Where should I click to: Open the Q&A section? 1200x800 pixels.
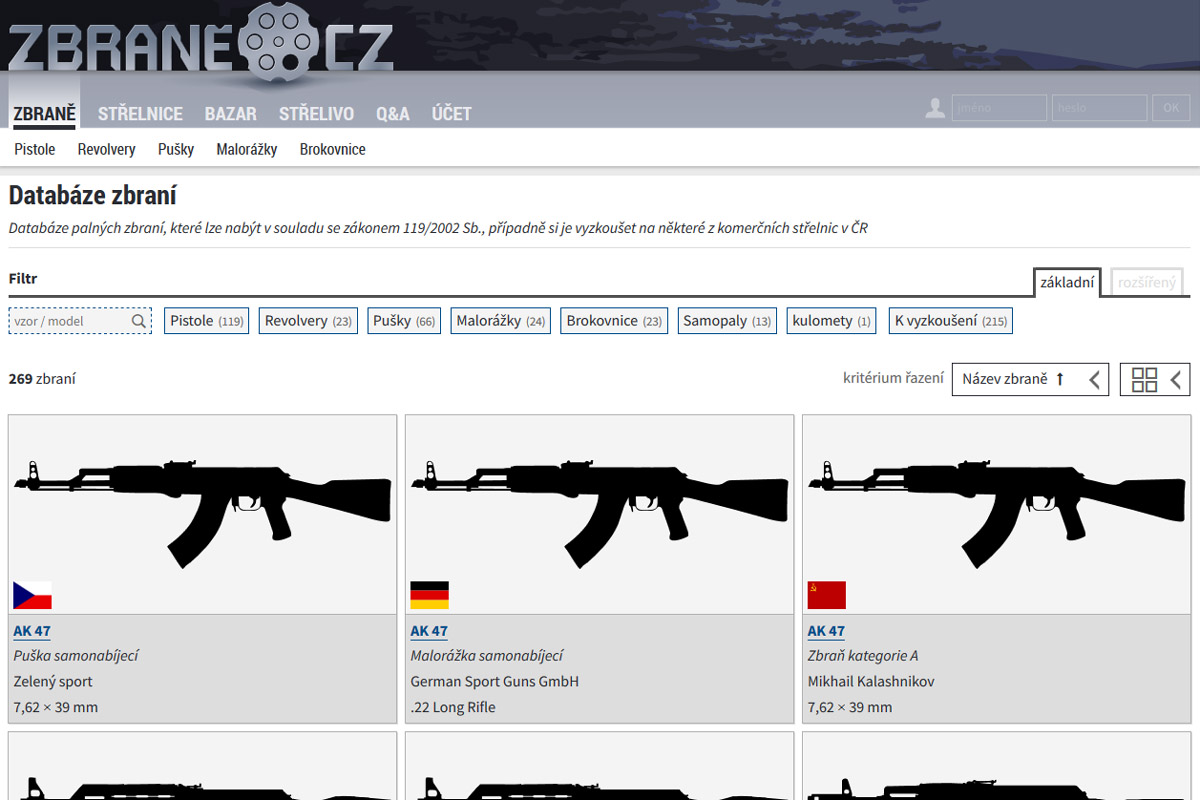pyautogui.click(x=393, y=114)
